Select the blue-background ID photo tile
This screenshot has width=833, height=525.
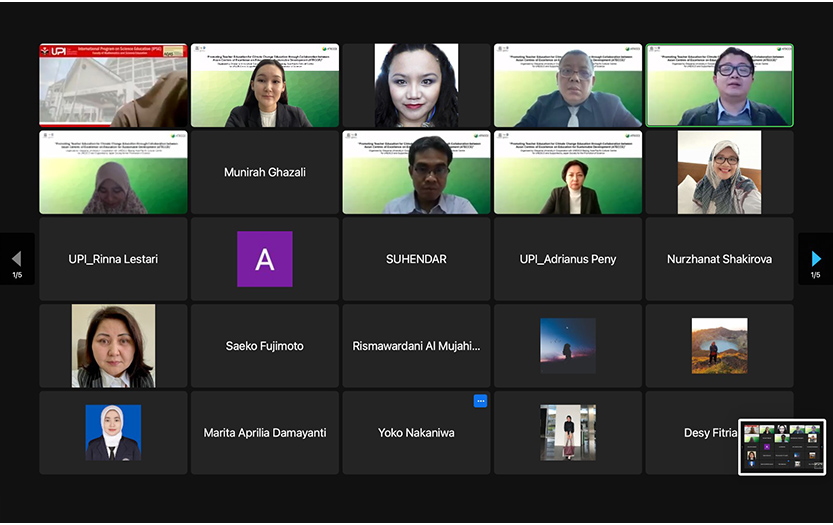tap(113, 433)
